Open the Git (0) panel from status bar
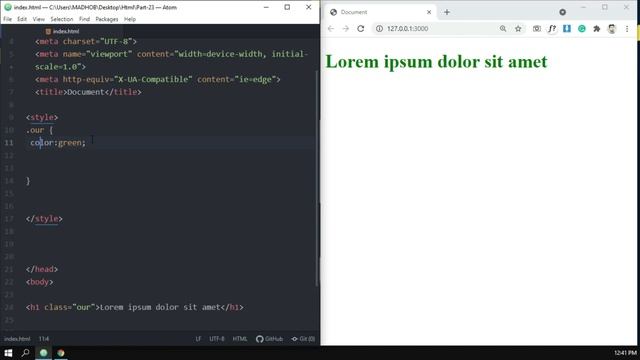 (303, 339)
